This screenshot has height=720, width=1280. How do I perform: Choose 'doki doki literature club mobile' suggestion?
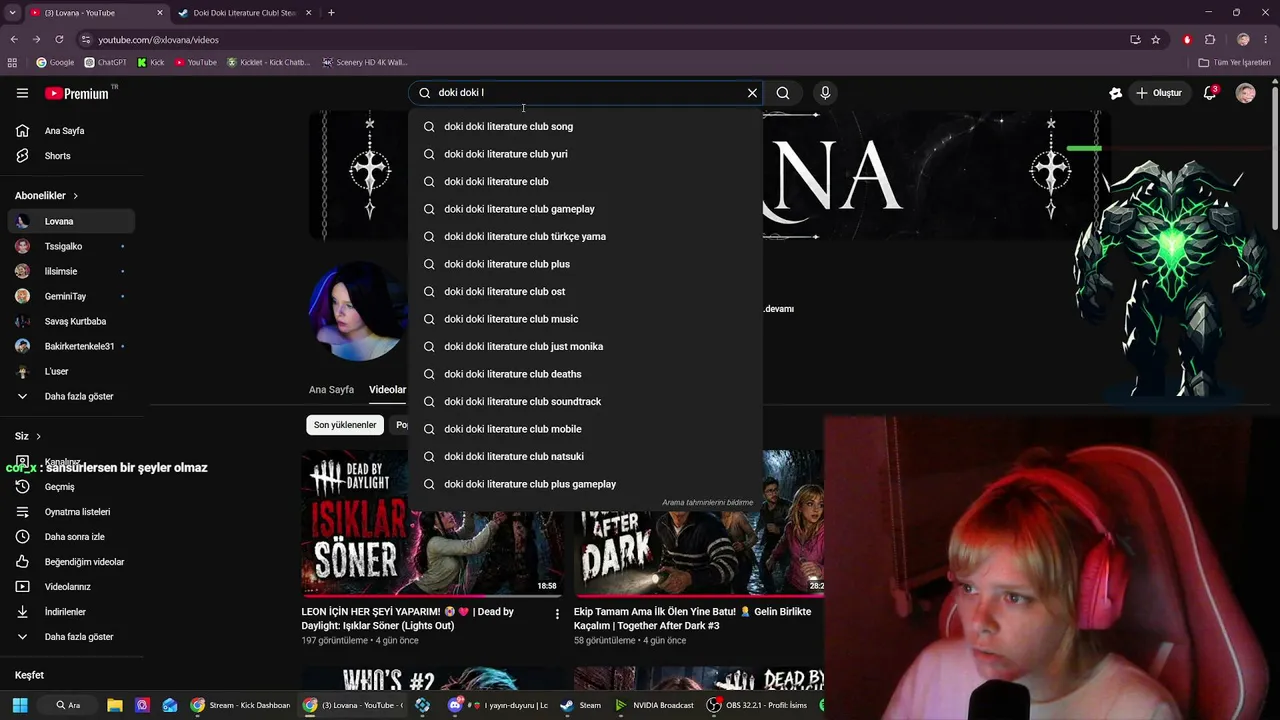(585, 429)
